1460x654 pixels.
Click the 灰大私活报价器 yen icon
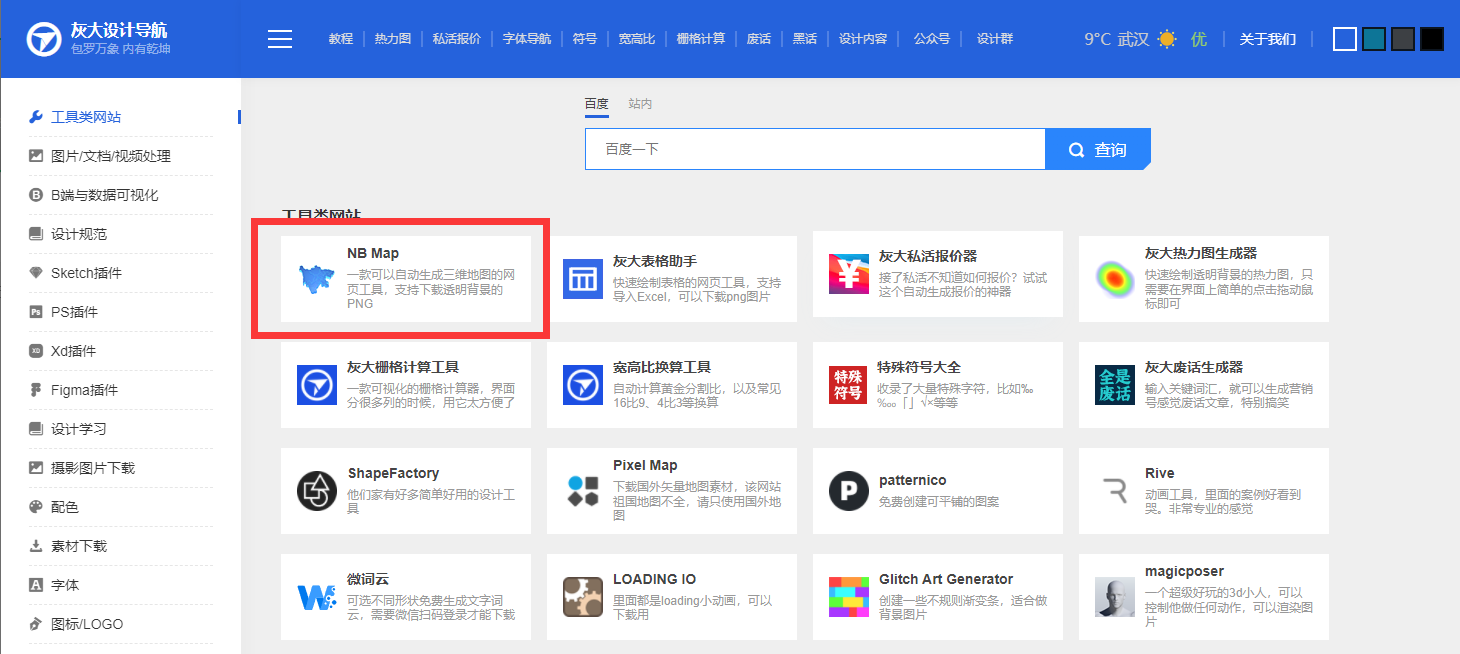[849, 274]
